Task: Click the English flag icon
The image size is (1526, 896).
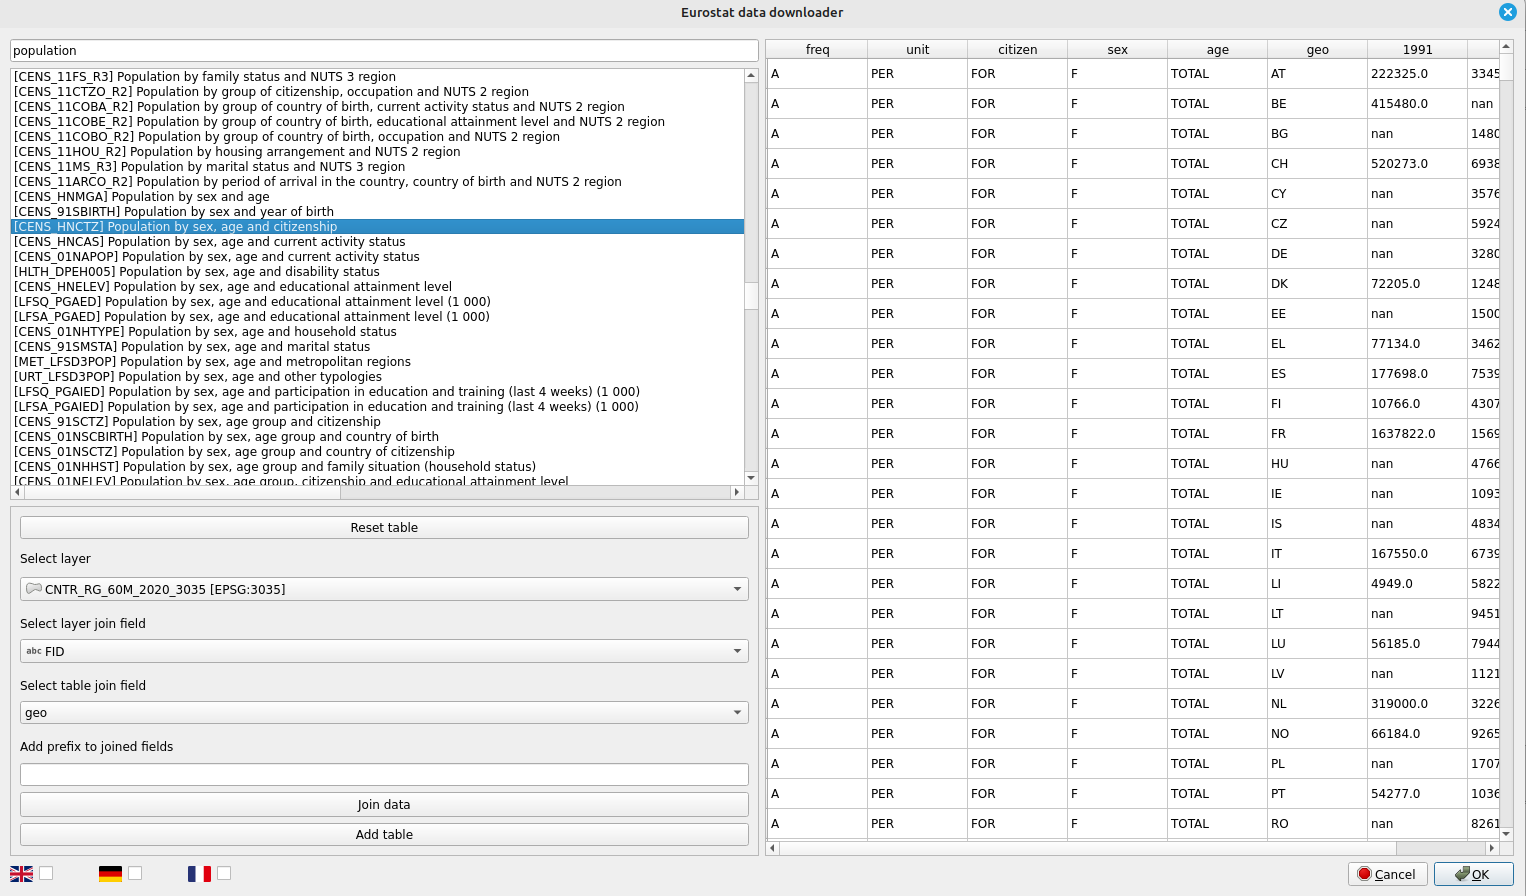Action: click(21, 874)
